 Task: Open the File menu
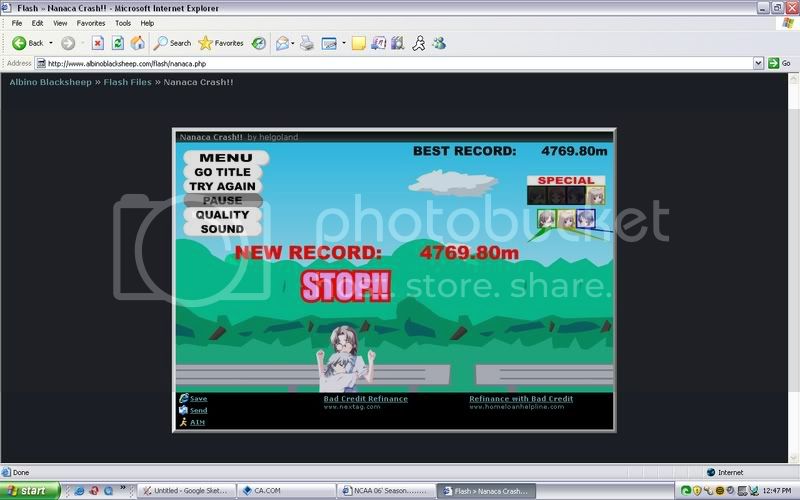17,23
